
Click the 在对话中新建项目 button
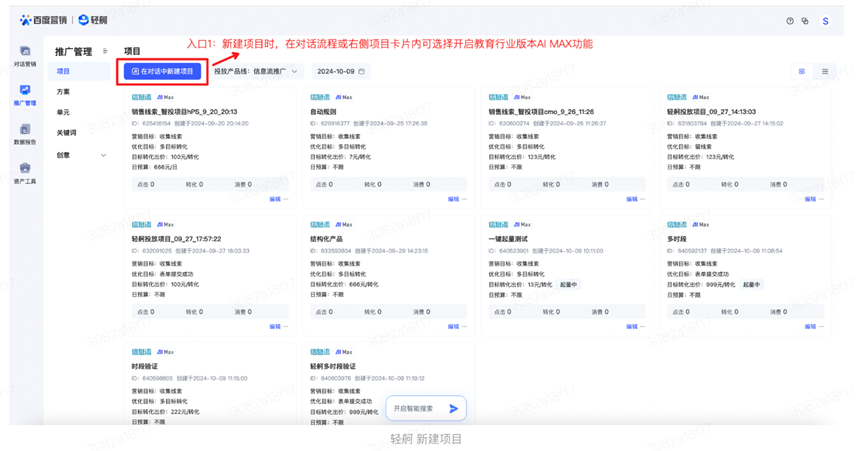[162, 72]
